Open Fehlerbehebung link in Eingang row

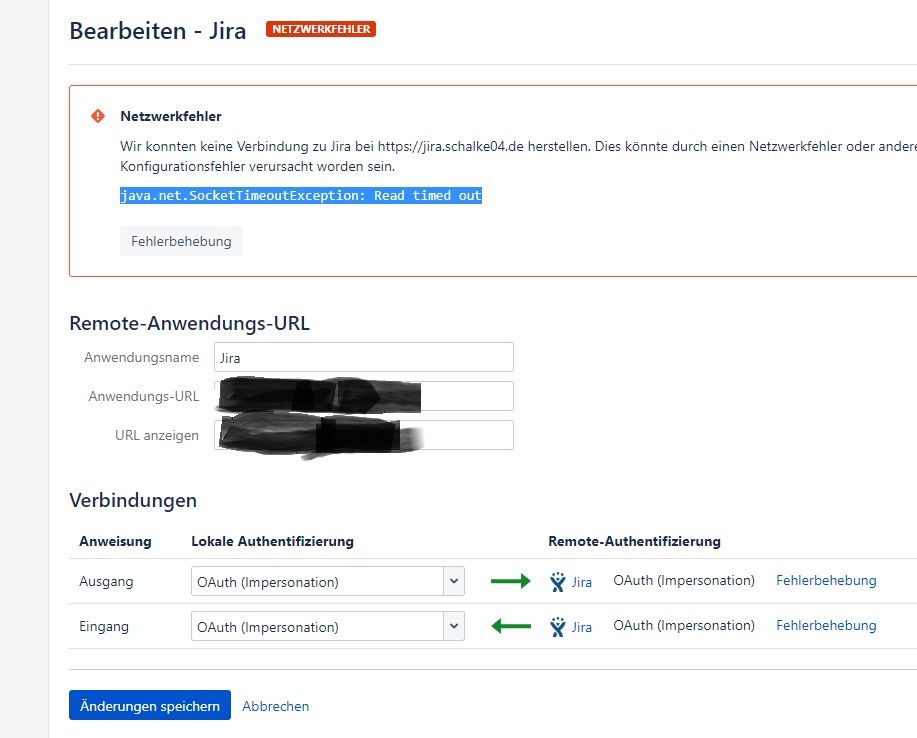[x=826, y=626]
